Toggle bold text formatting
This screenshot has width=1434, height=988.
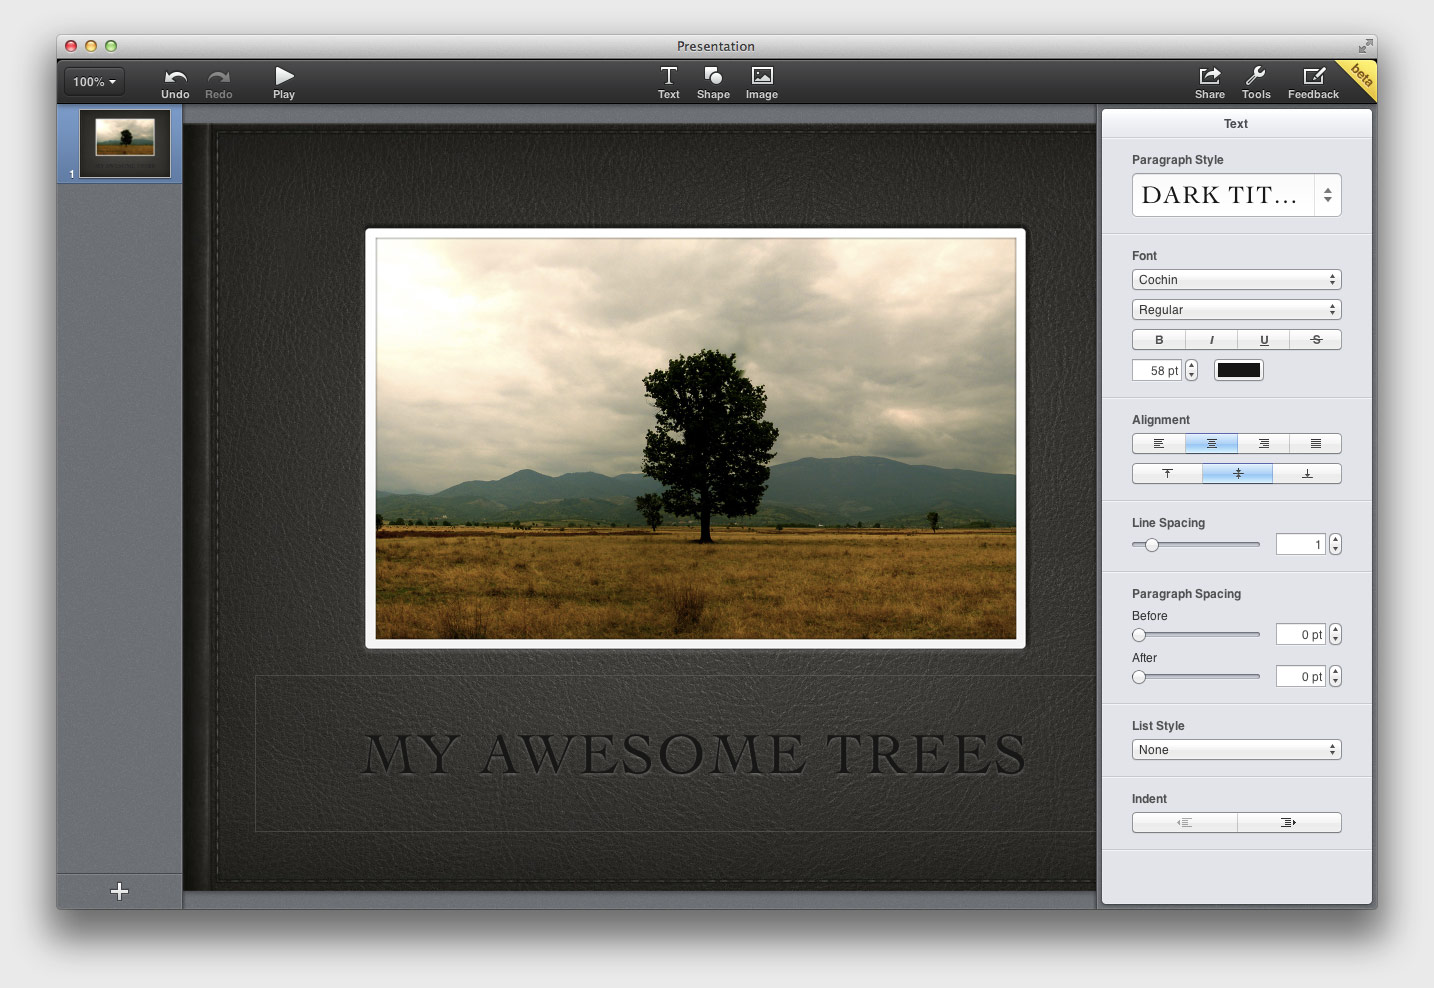pyautogui.click(x=1159, y=340)
